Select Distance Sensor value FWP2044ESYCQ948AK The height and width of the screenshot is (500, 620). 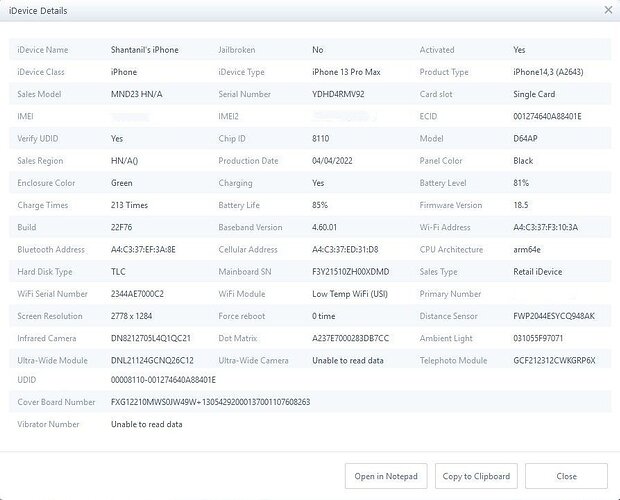pos(554,316)
